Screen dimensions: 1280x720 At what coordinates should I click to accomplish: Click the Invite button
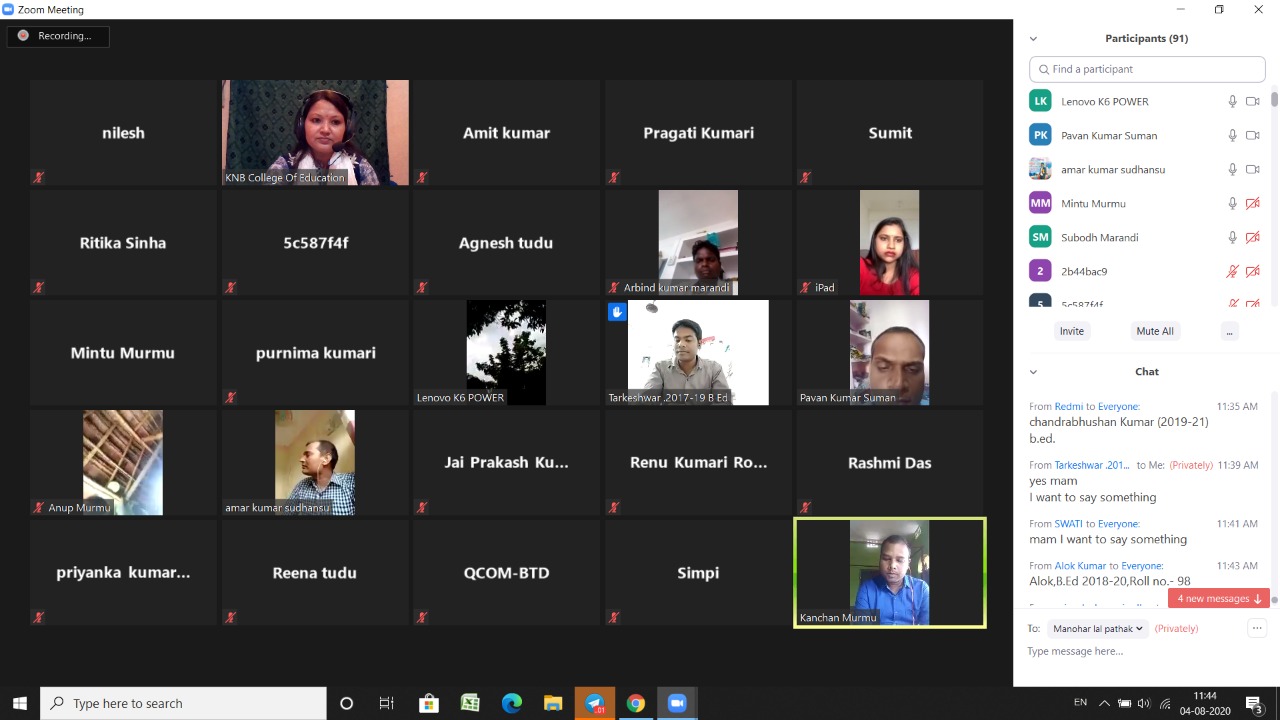[1071, 331]
